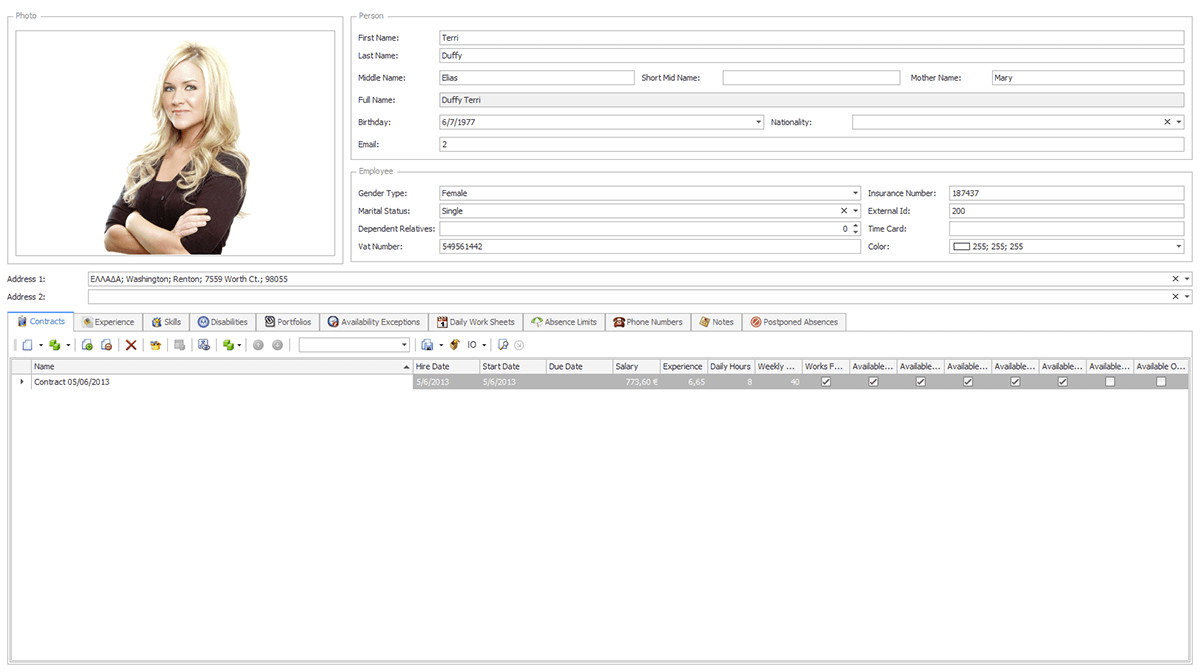Click the yellow toolbar icon after delete
This screenshot has height=672, width=1200.
pyautogui.click(x=155, y=344)
